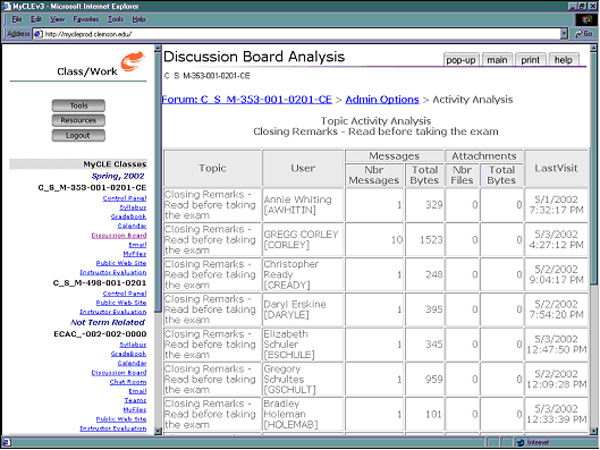Click the main pane scroll up arrow
Image resolution: width=600 pixels, height=450 pixels.
[593, 48]
